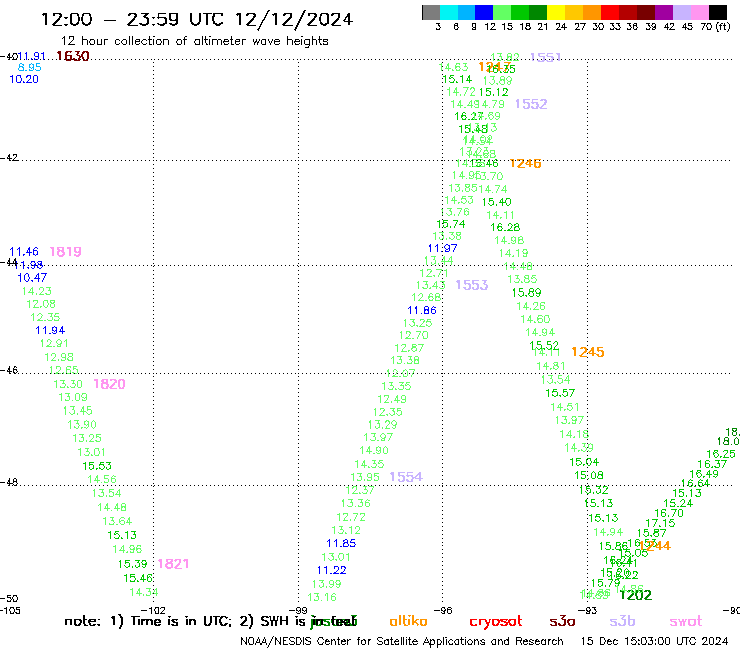Image resolution: width=740 pixels, height=650 pixels.
Task: Click the green '15.74' wave height
Action: [x=451, y=224]
